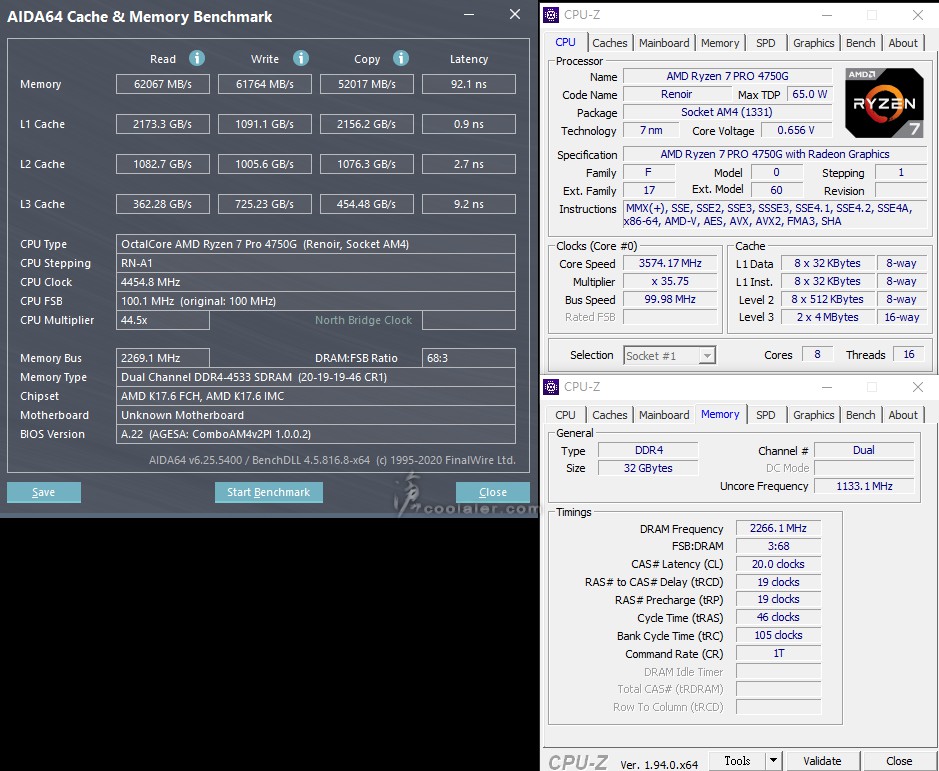939x771 pixels.
Task: Click the Copy info icon in AIDA64
Action: 401,58
